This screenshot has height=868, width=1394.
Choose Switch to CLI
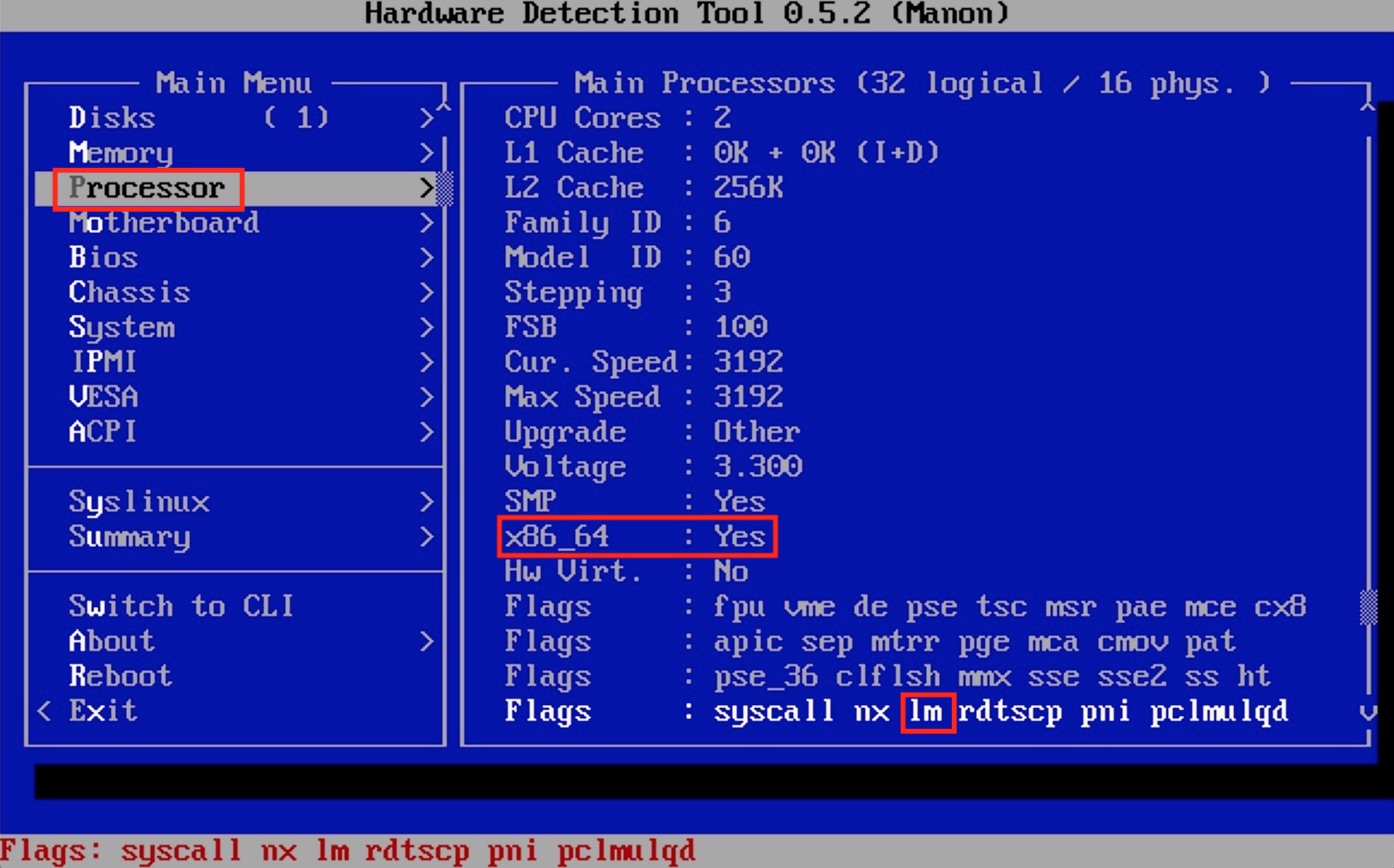pos(181,607)
